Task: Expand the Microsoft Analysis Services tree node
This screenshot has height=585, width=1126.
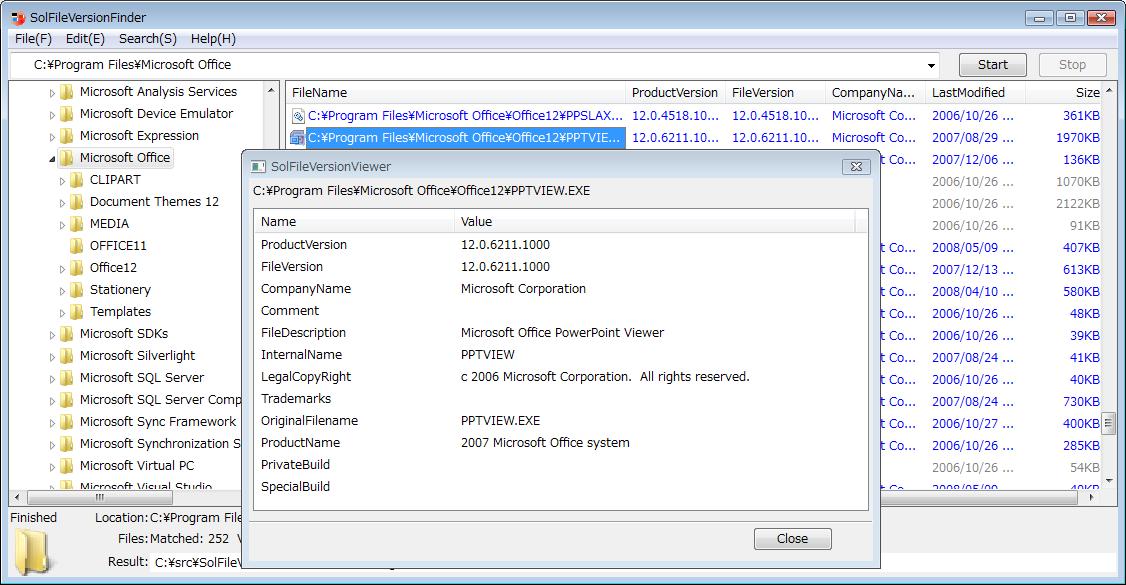Action: point(52,93)
